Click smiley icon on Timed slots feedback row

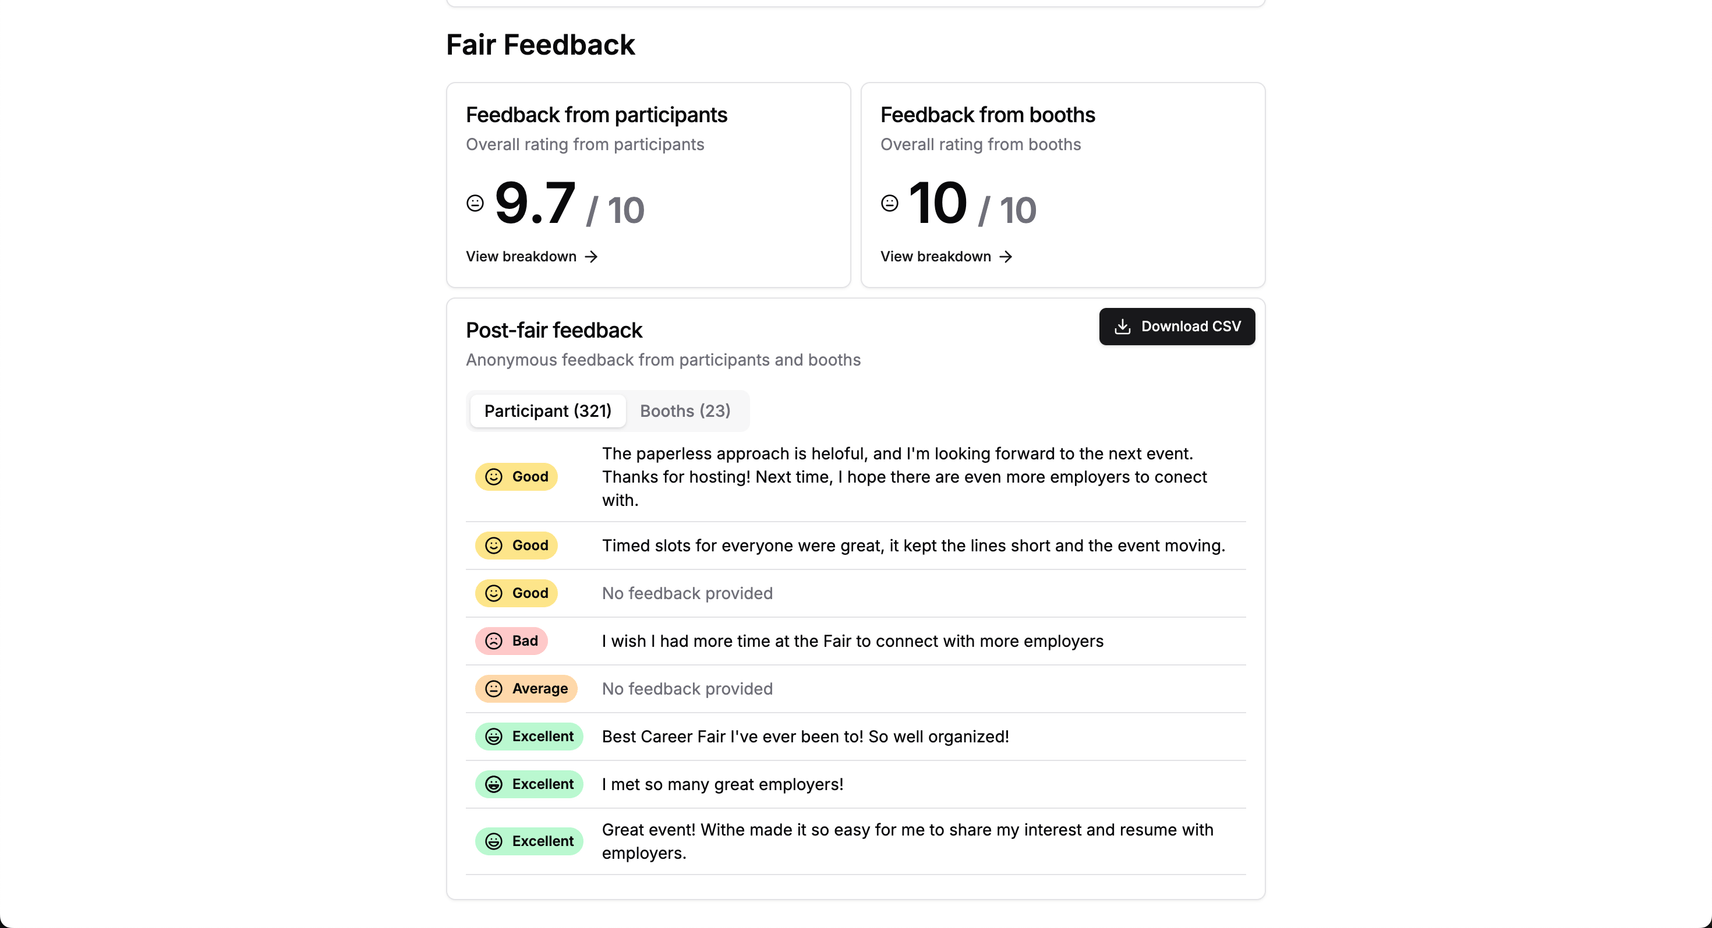coord(494,546)
